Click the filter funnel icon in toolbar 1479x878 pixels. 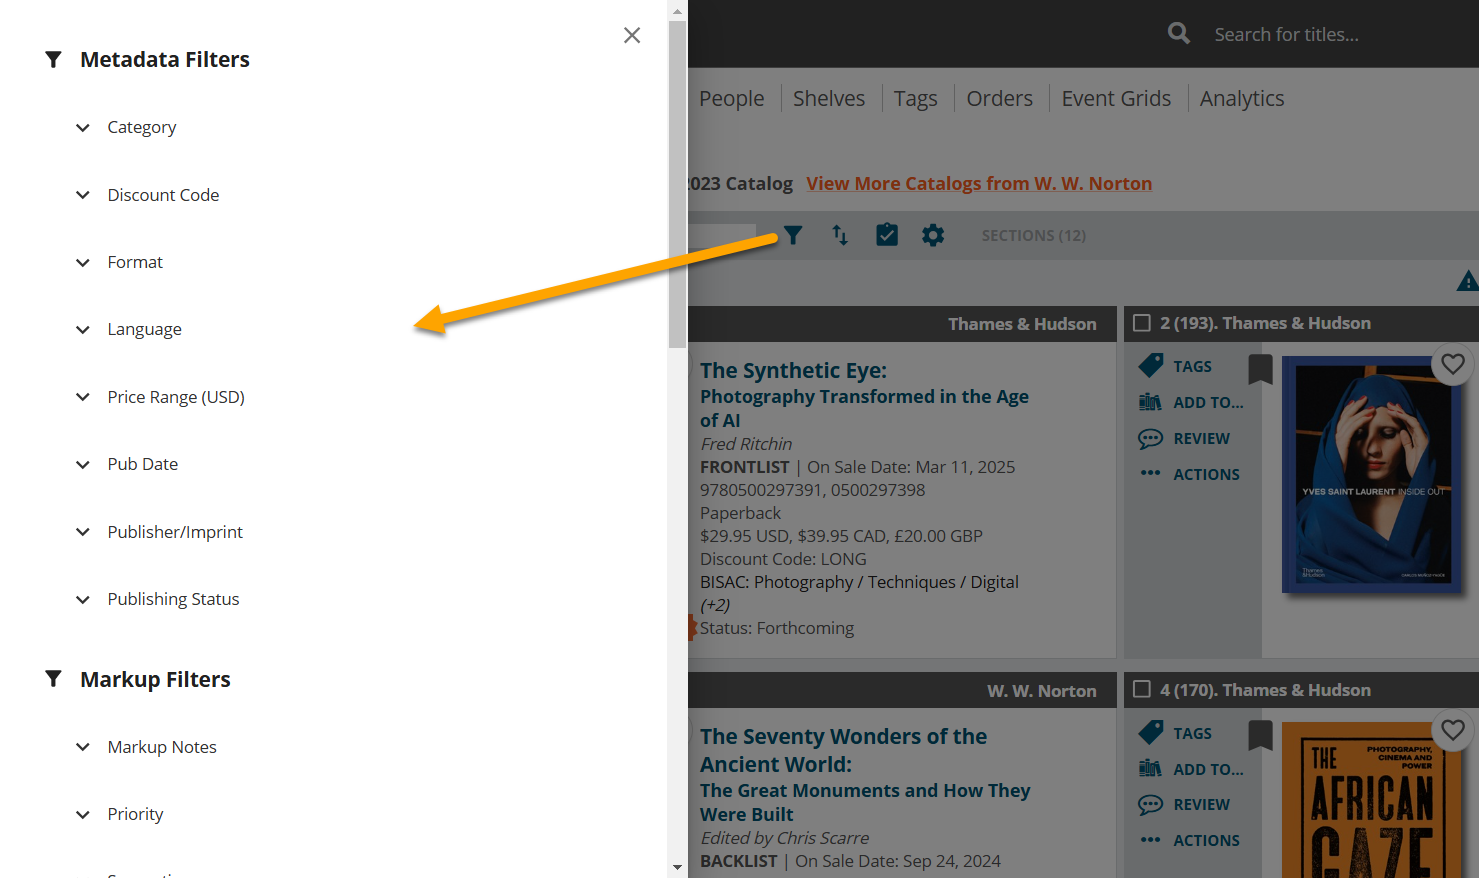coord(793,235)
